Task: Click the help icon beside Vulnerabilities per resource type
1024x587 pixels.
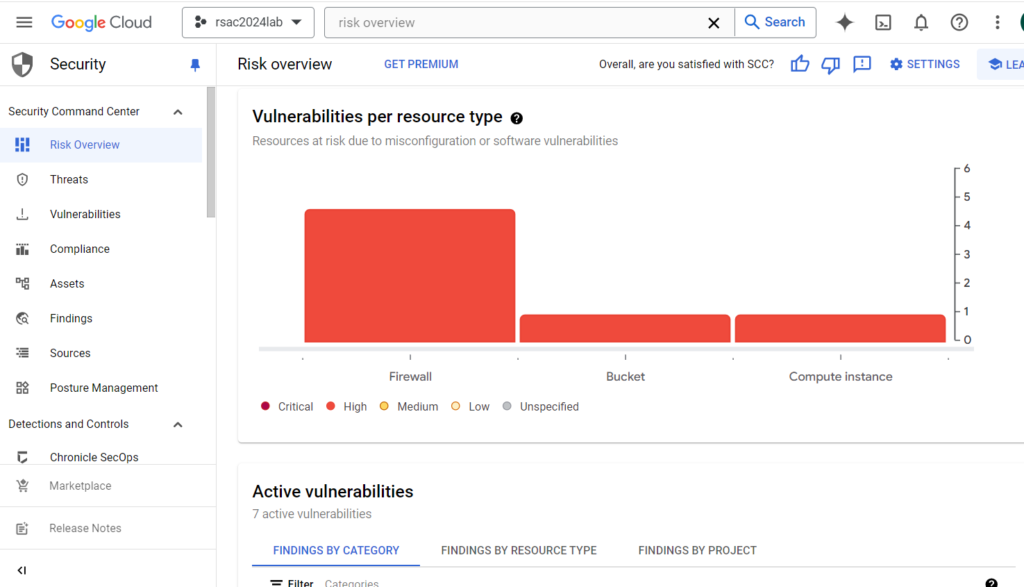Action: [517, 118]
